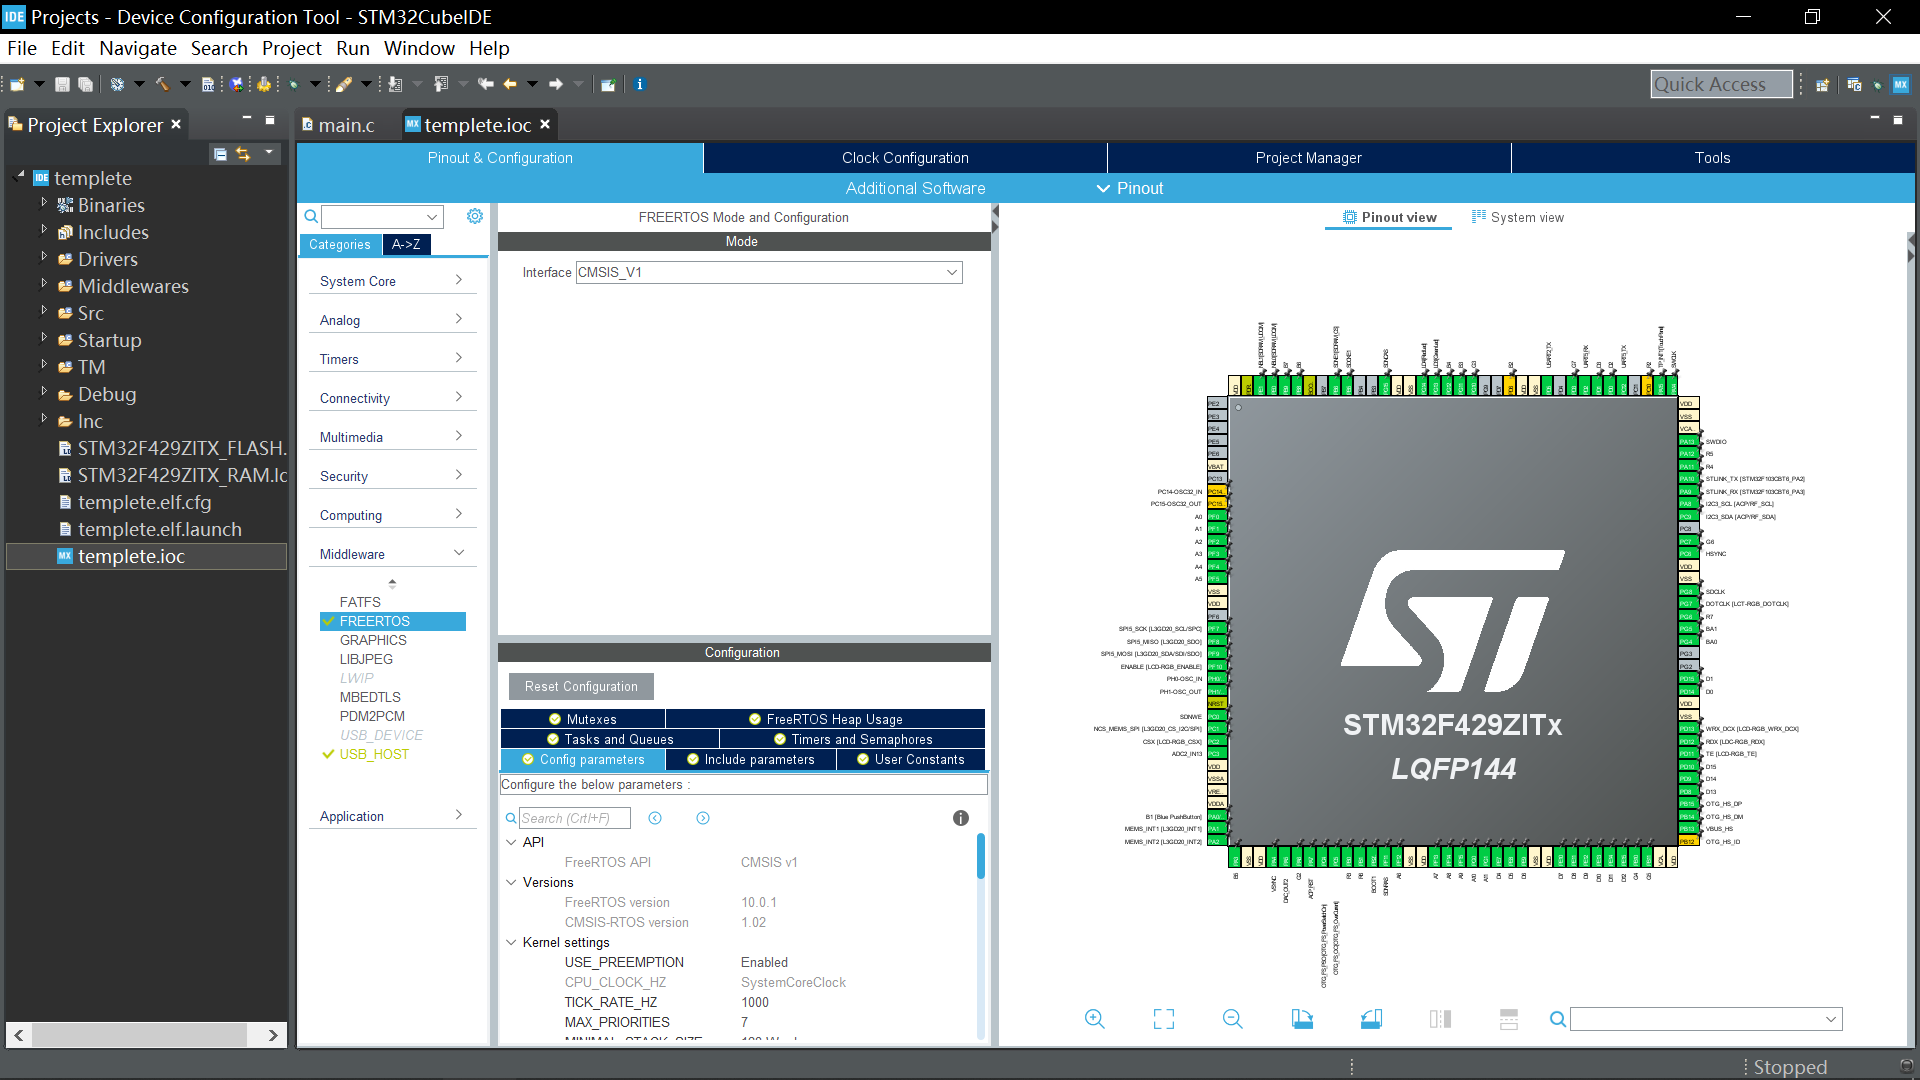Screen dimensions: 1920x1080
Task: Expand the Kernel settings section
Action: (x=514, y=942)
